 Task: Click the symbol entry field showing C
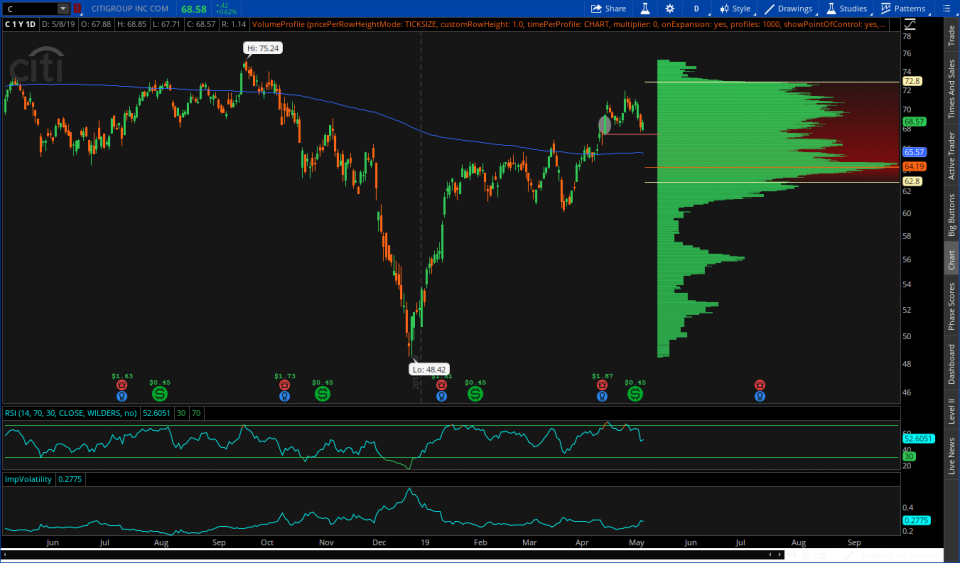31,9
